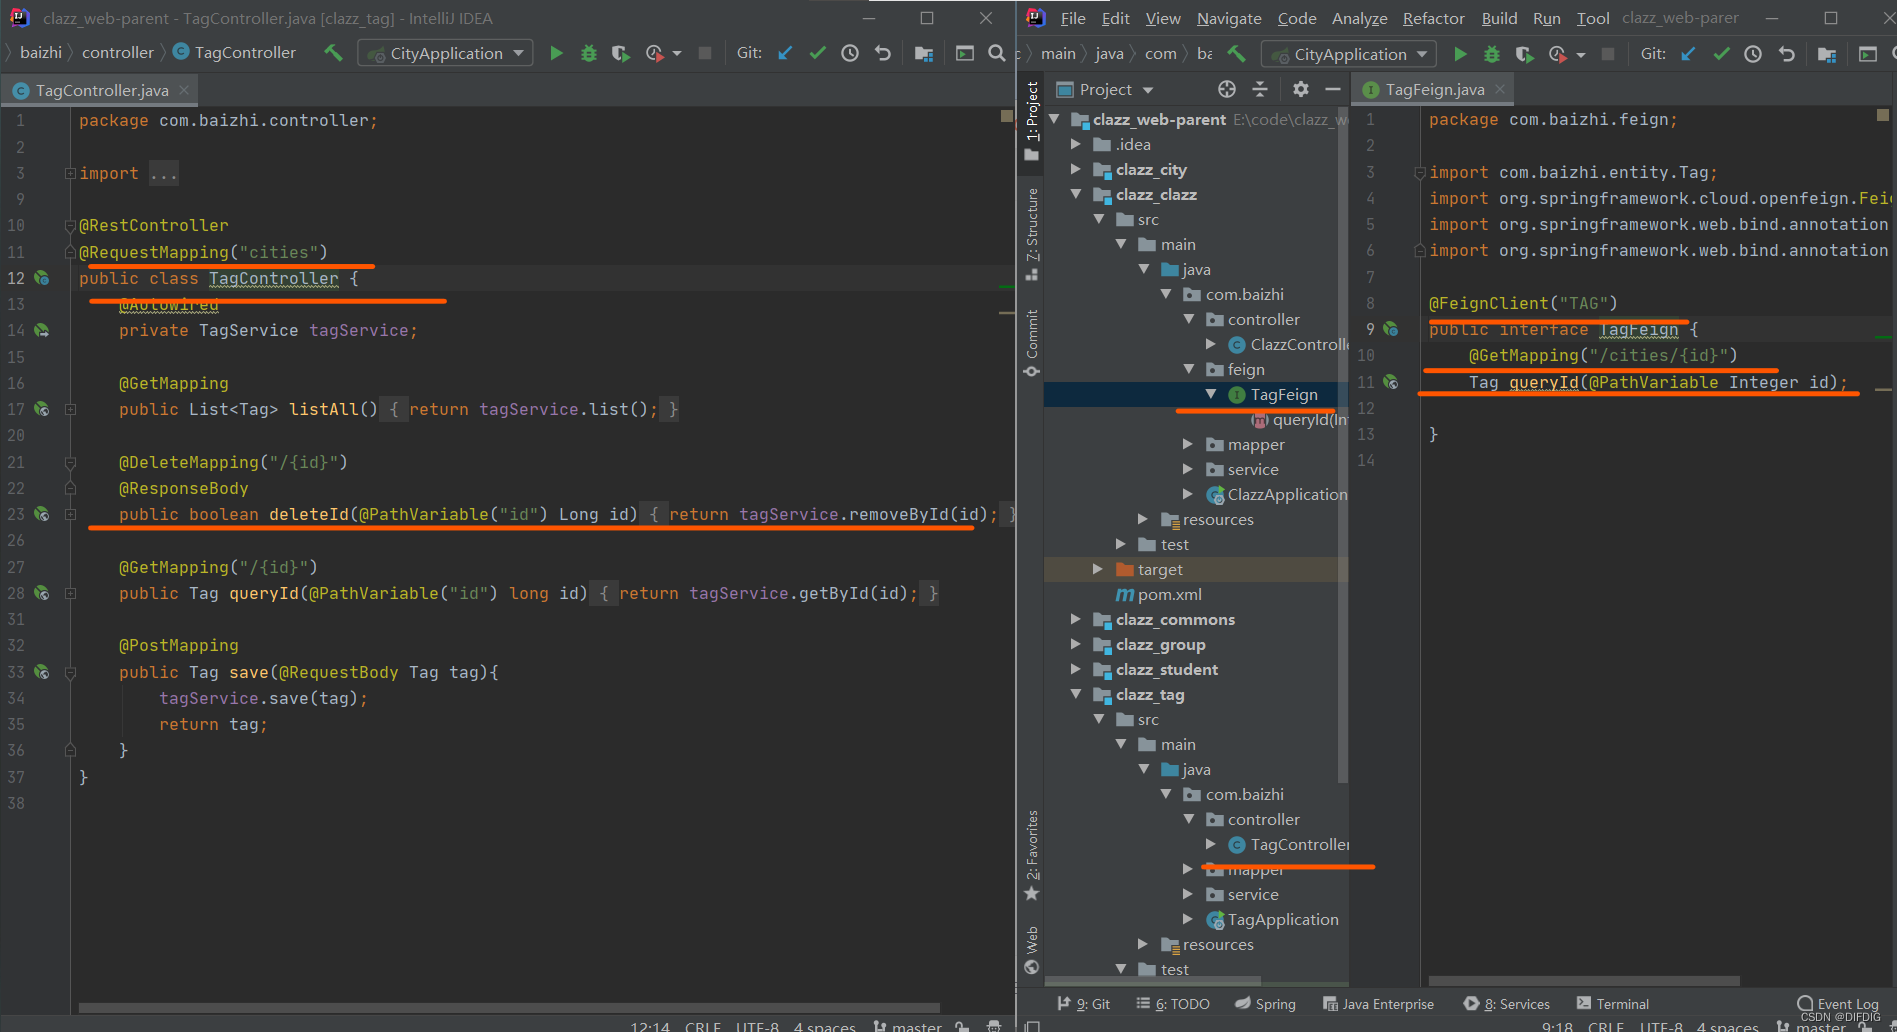
Task: Click the Build hammer icon in right window
Action: click(1237, 54)
